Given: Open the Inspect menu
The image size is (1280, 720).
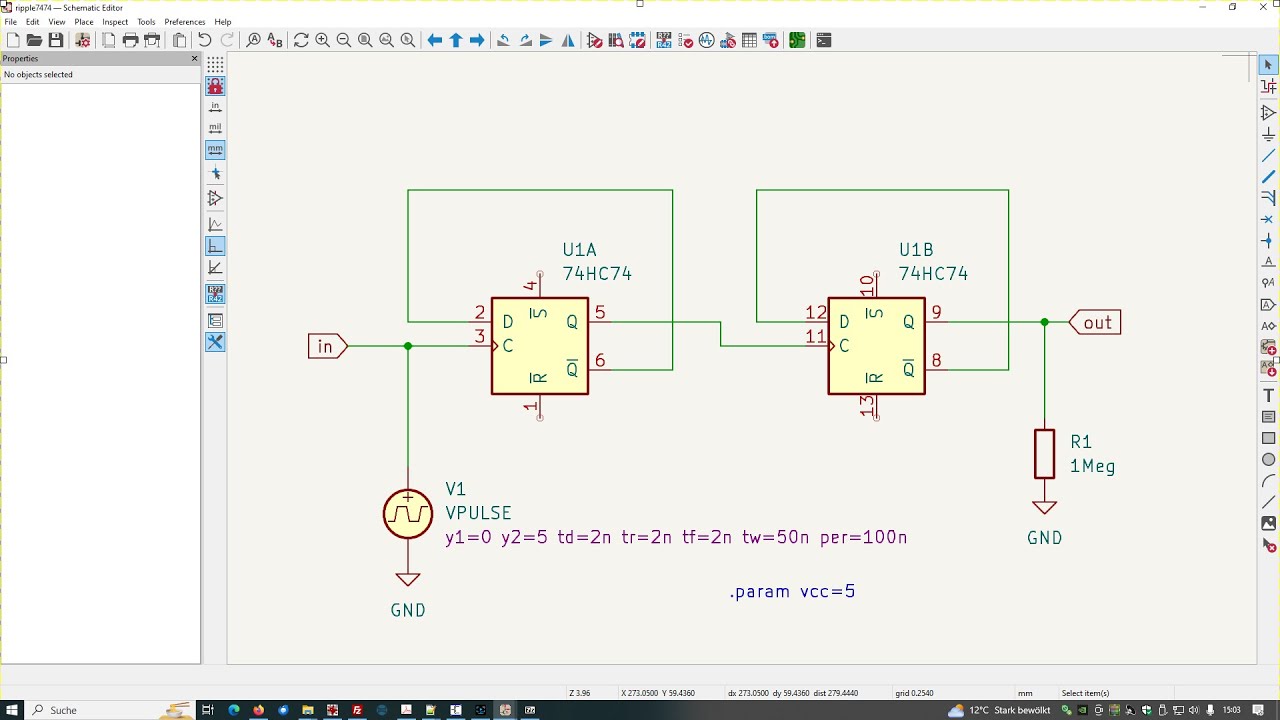Looking at the screenshot, I should [115, 22].
